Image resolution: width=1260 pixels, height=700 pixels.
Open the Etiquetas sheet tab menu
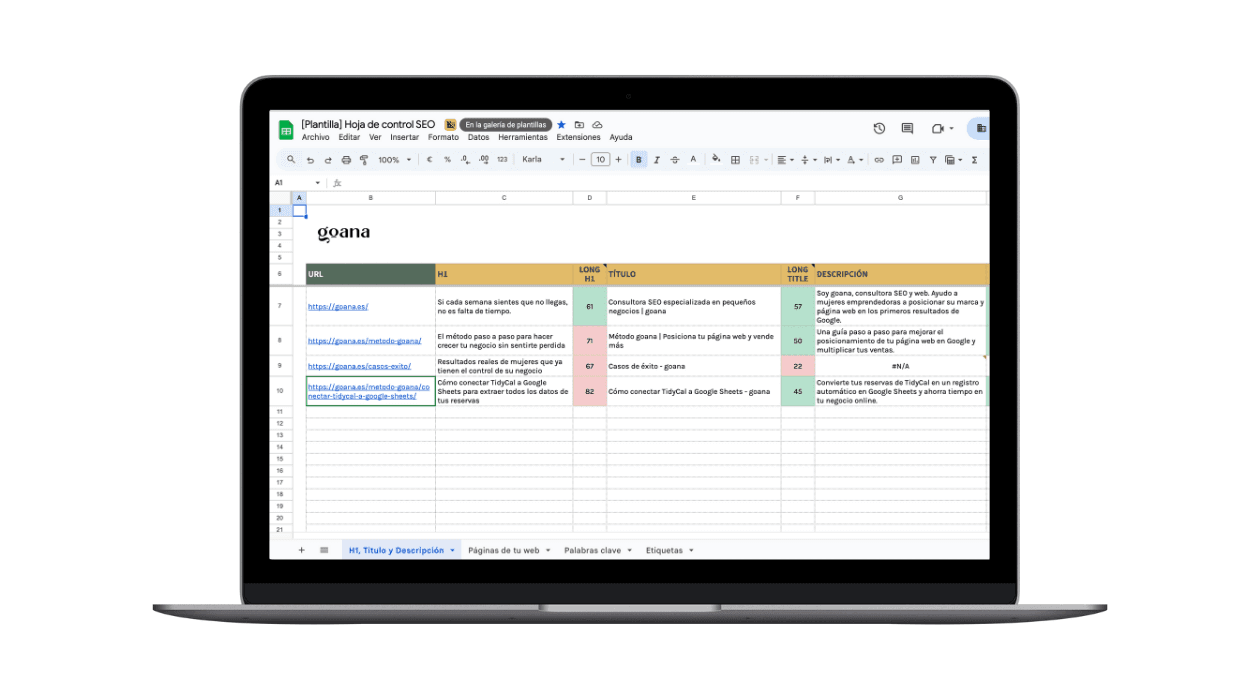(x=690, y=550)
